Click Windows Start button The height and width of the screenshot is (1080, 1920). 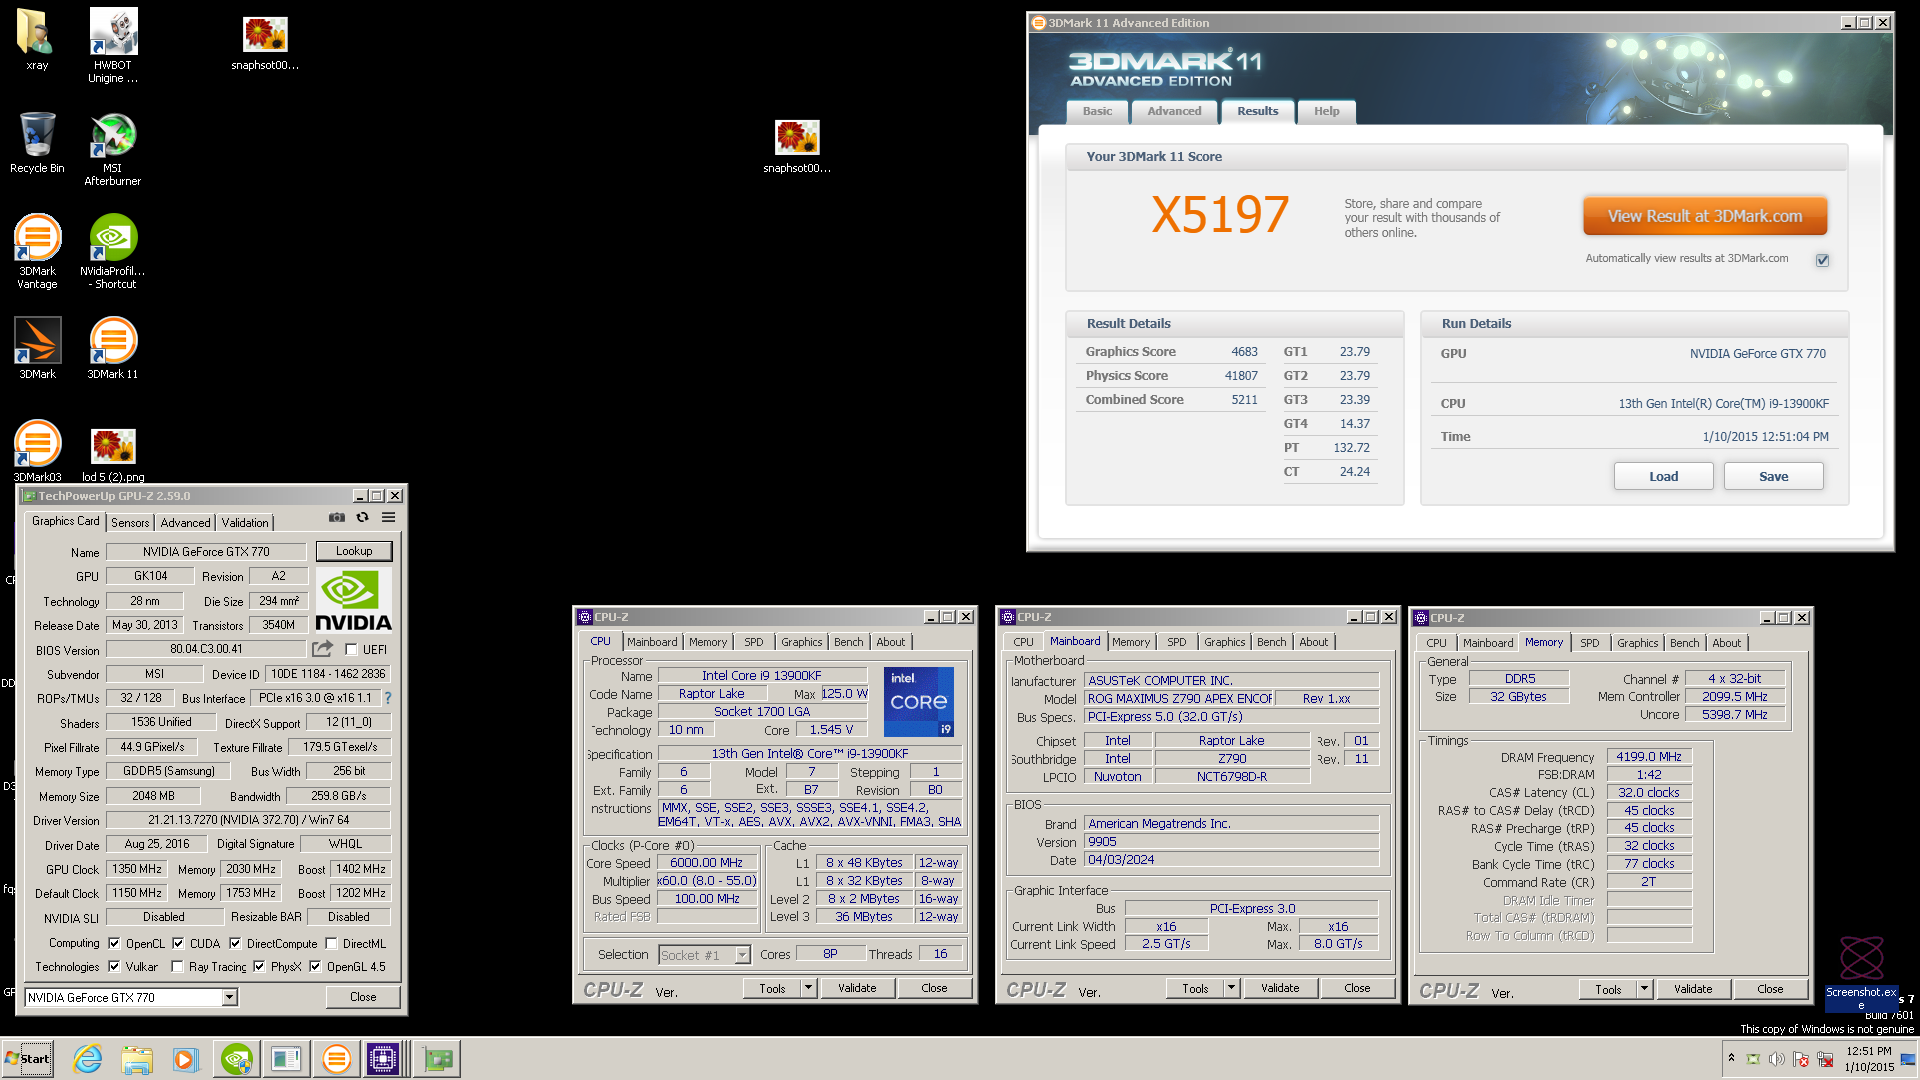(x=28, y=1059)
